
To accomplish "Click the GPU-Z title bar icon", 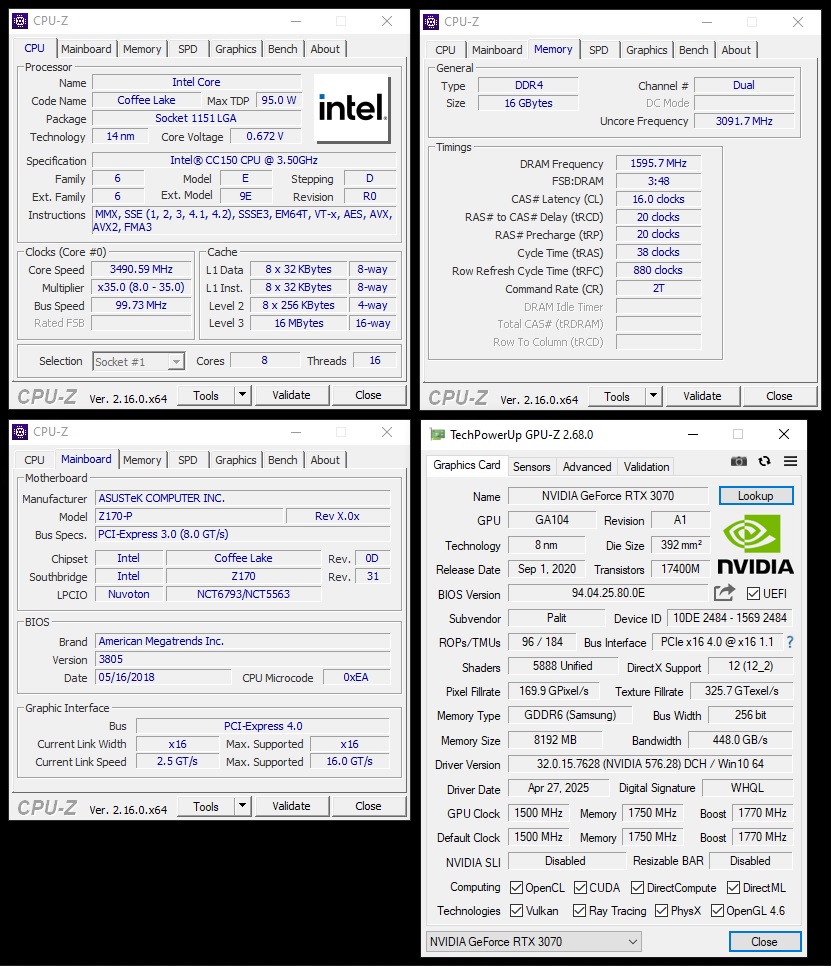I will coord(437,434).
